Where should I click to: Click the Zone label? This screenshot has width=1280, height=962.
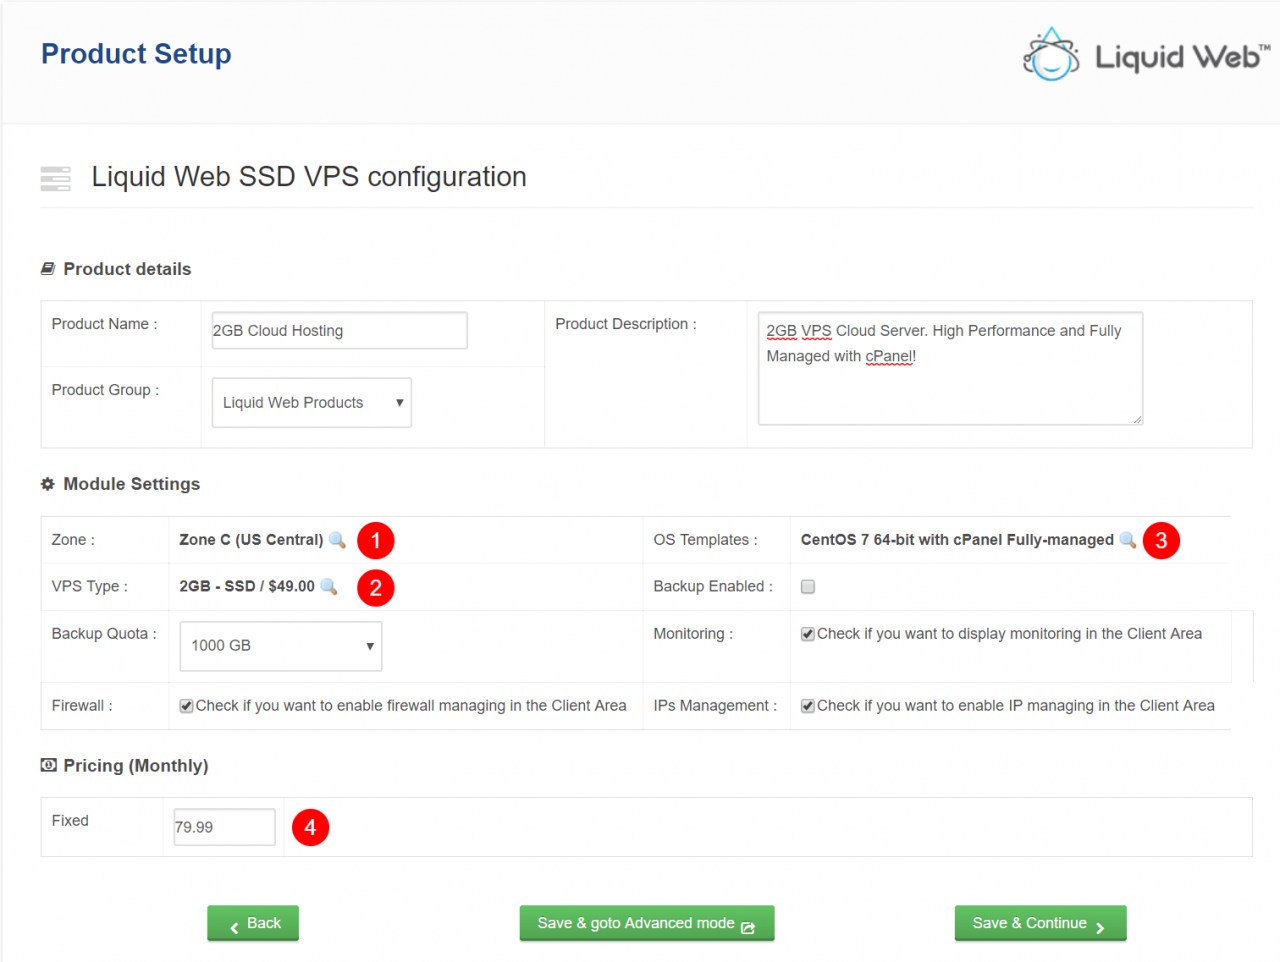(73, 540)
